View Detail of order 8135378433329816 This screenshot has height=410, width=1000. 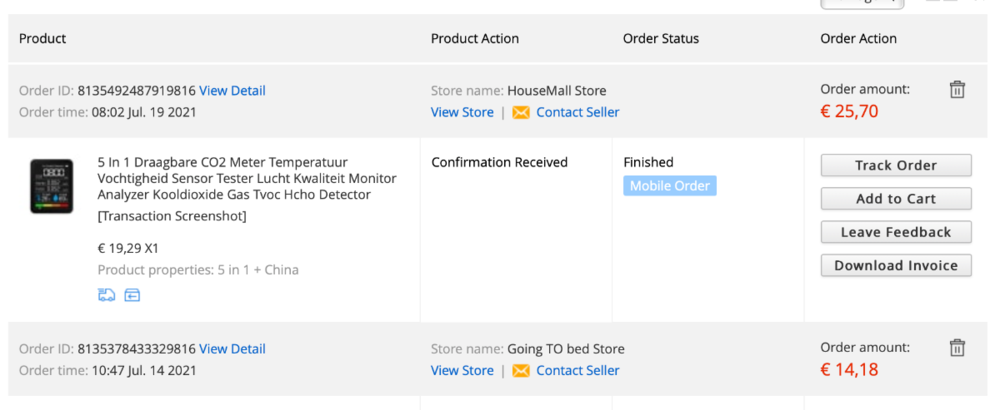tap(232, 348)
